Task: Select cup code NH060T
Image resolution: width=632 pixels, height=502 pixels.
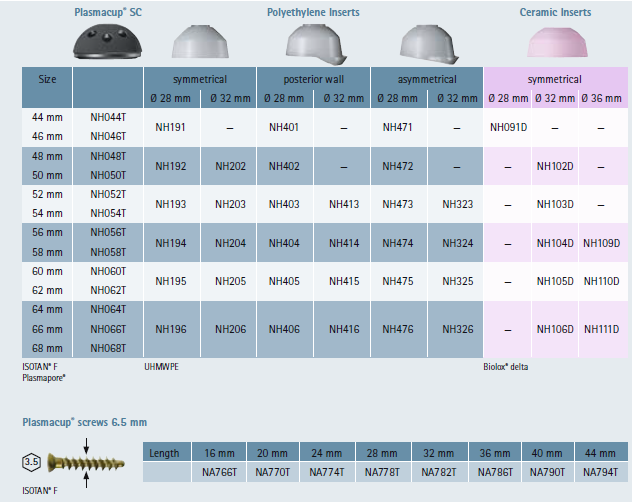Action: coord(108,271)
